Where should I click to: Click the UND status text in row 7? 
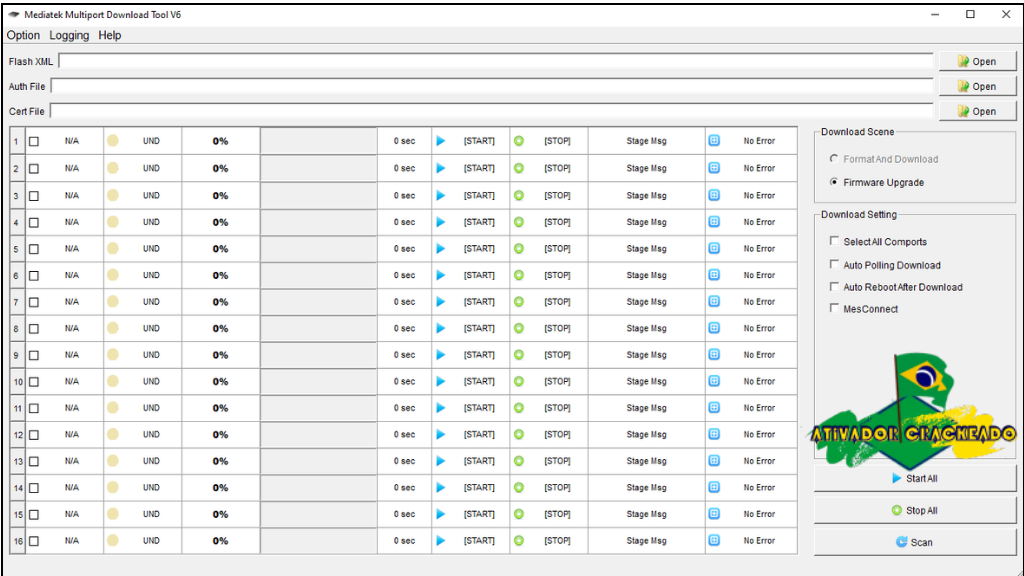(152, 302)
